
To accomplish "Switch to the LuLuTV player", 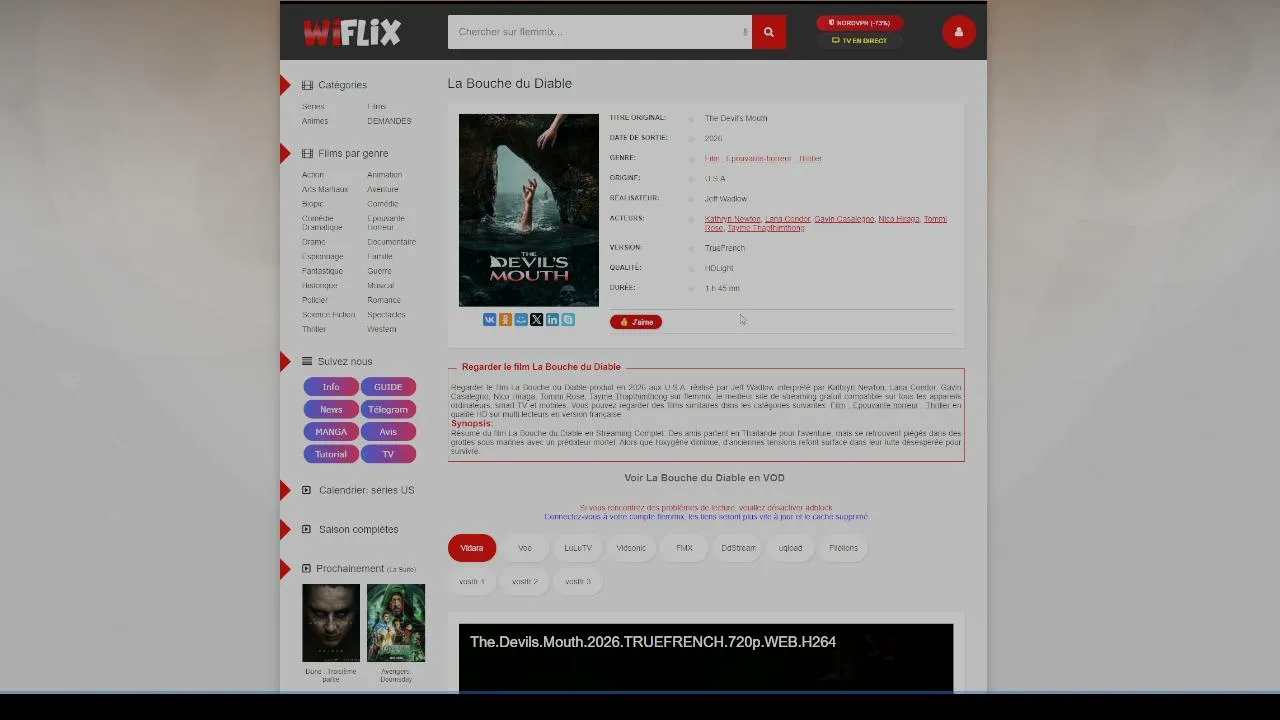I will (578, 548).
